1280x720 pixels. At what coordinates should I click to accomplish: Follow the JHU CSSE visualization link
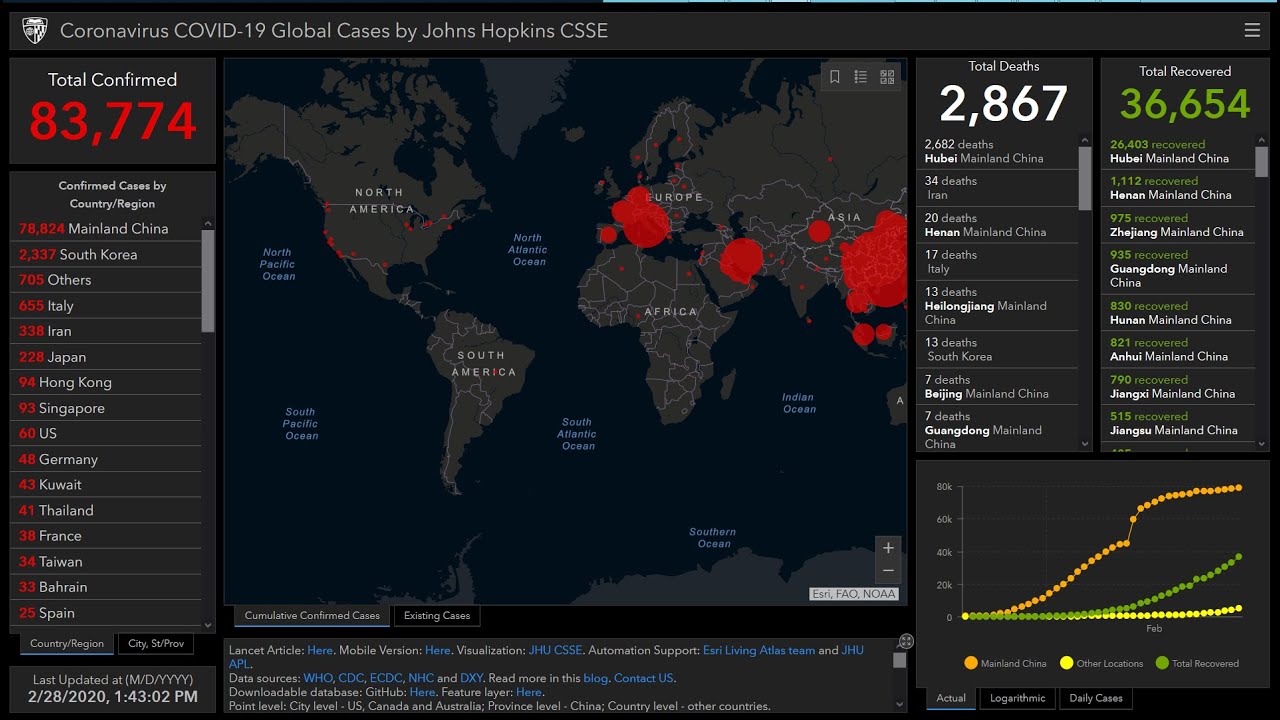pyautogui.click(x=555, y=650)
